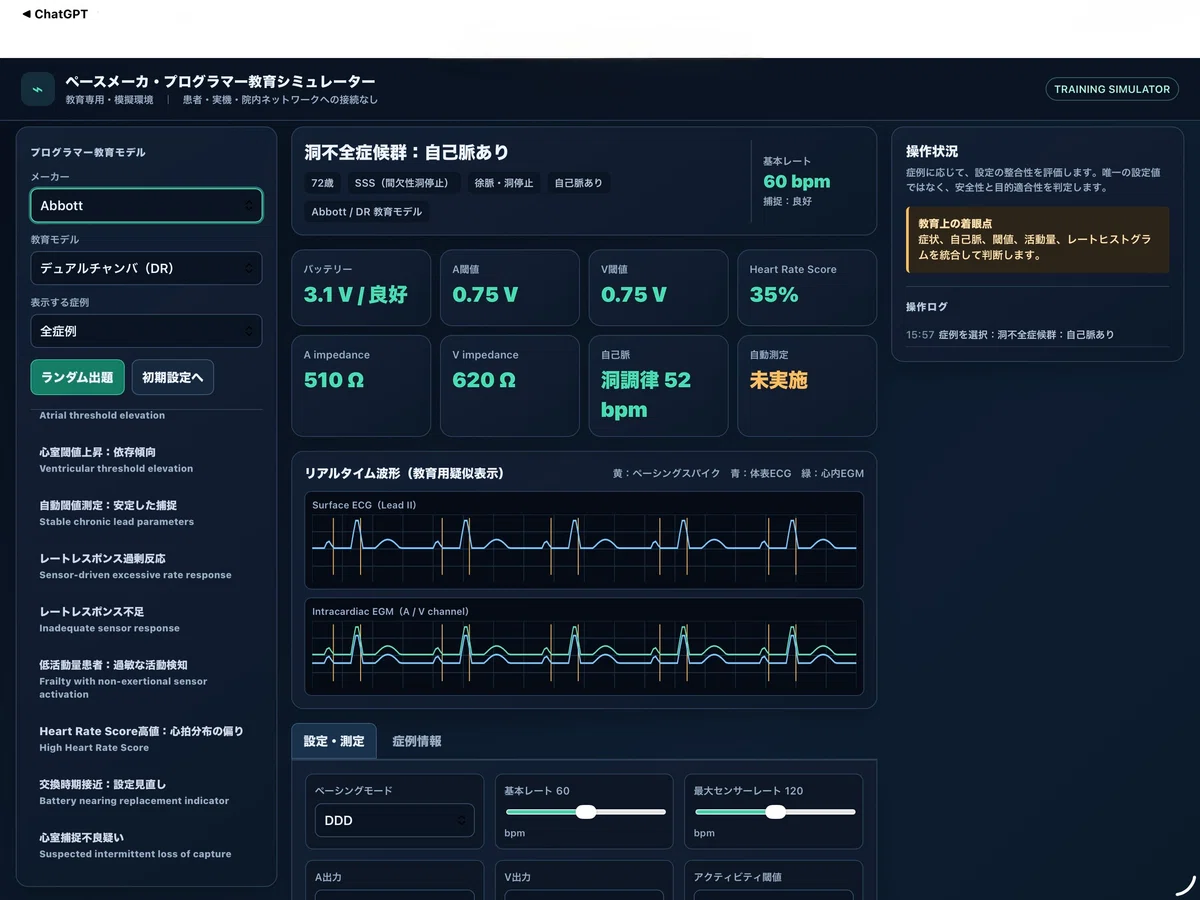Image resolution: width=1200 pixels, height=900 pixels.
Task: Click the A閾値 0.75 V card
Action: coord(510,287)
